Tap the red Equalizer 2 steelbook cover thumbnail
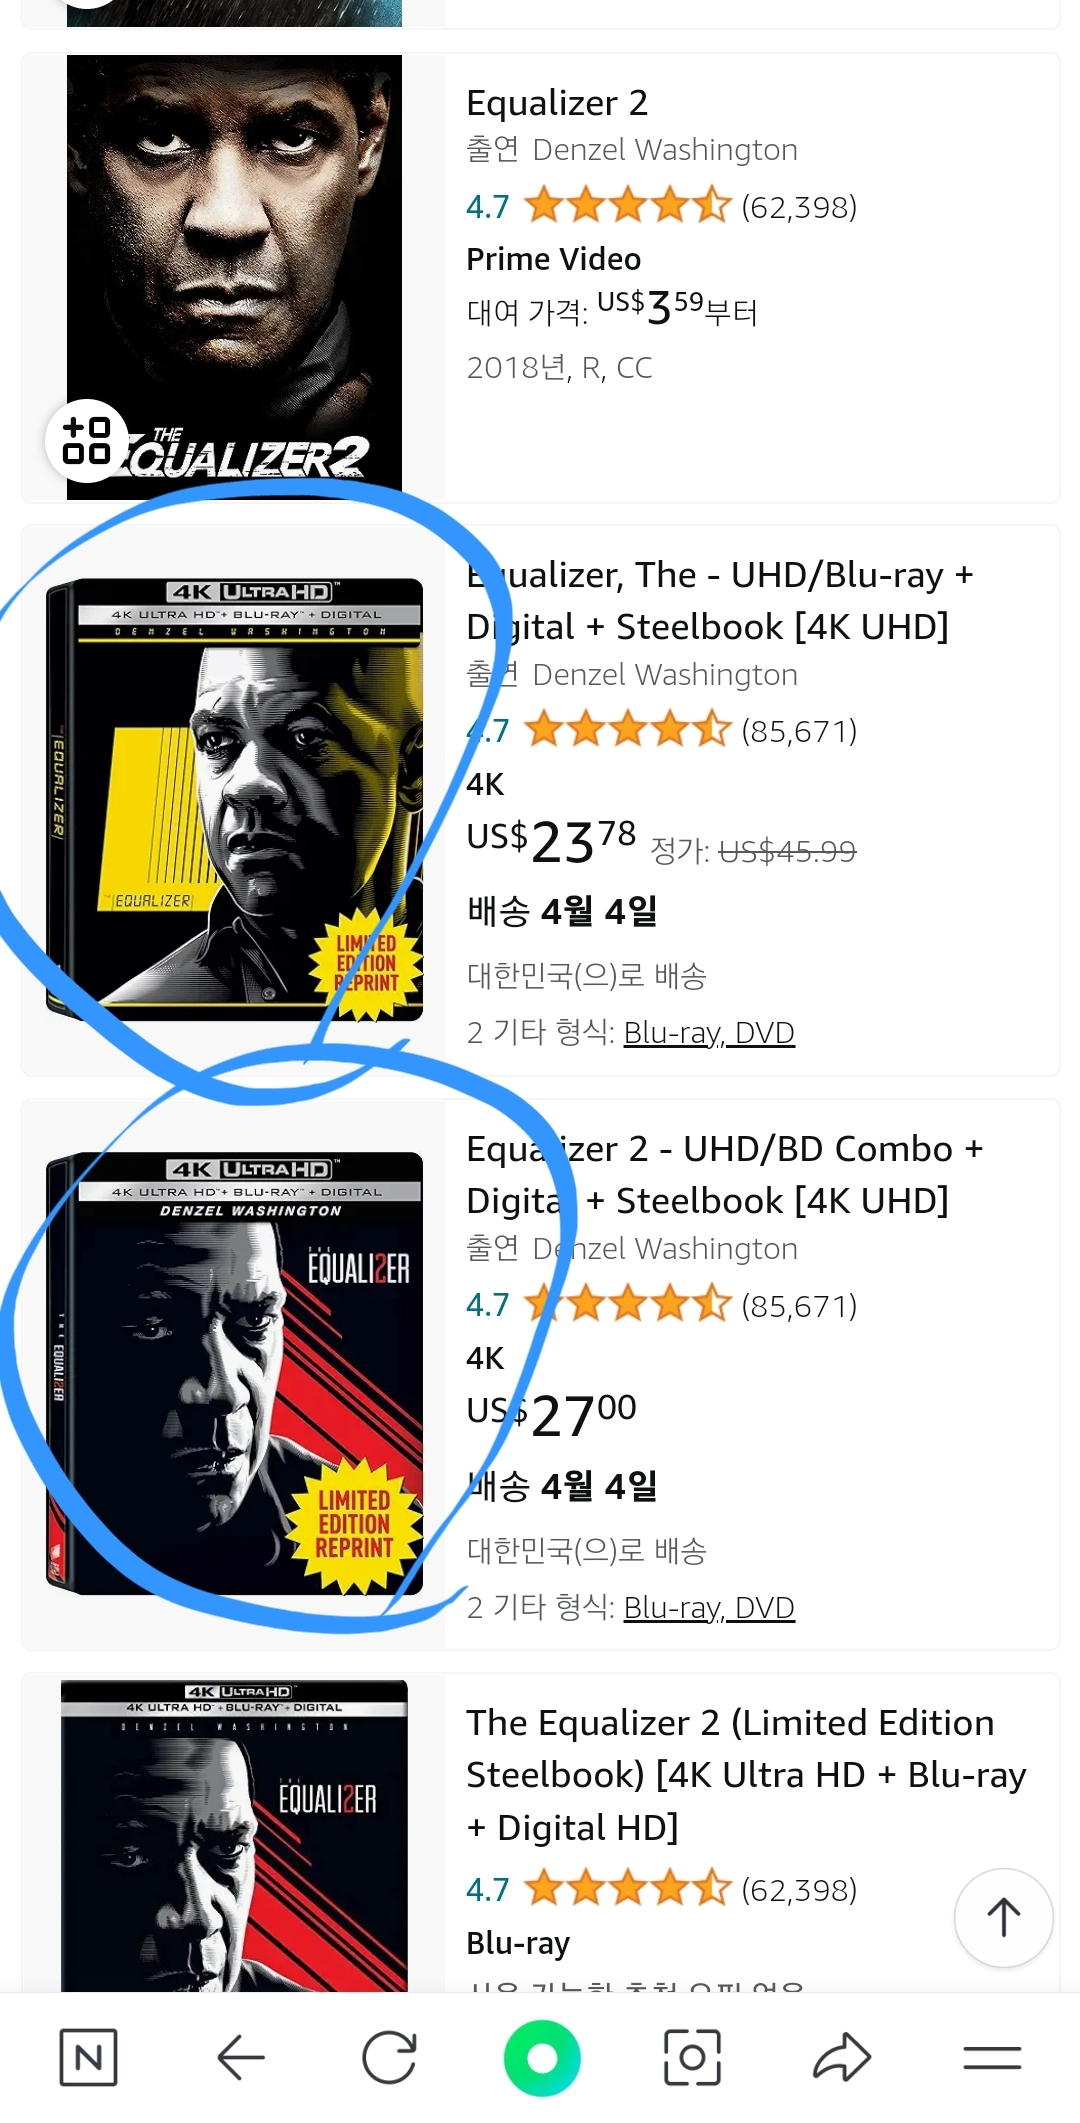Screen dimensions: 1080x2123 point(235,1373)
